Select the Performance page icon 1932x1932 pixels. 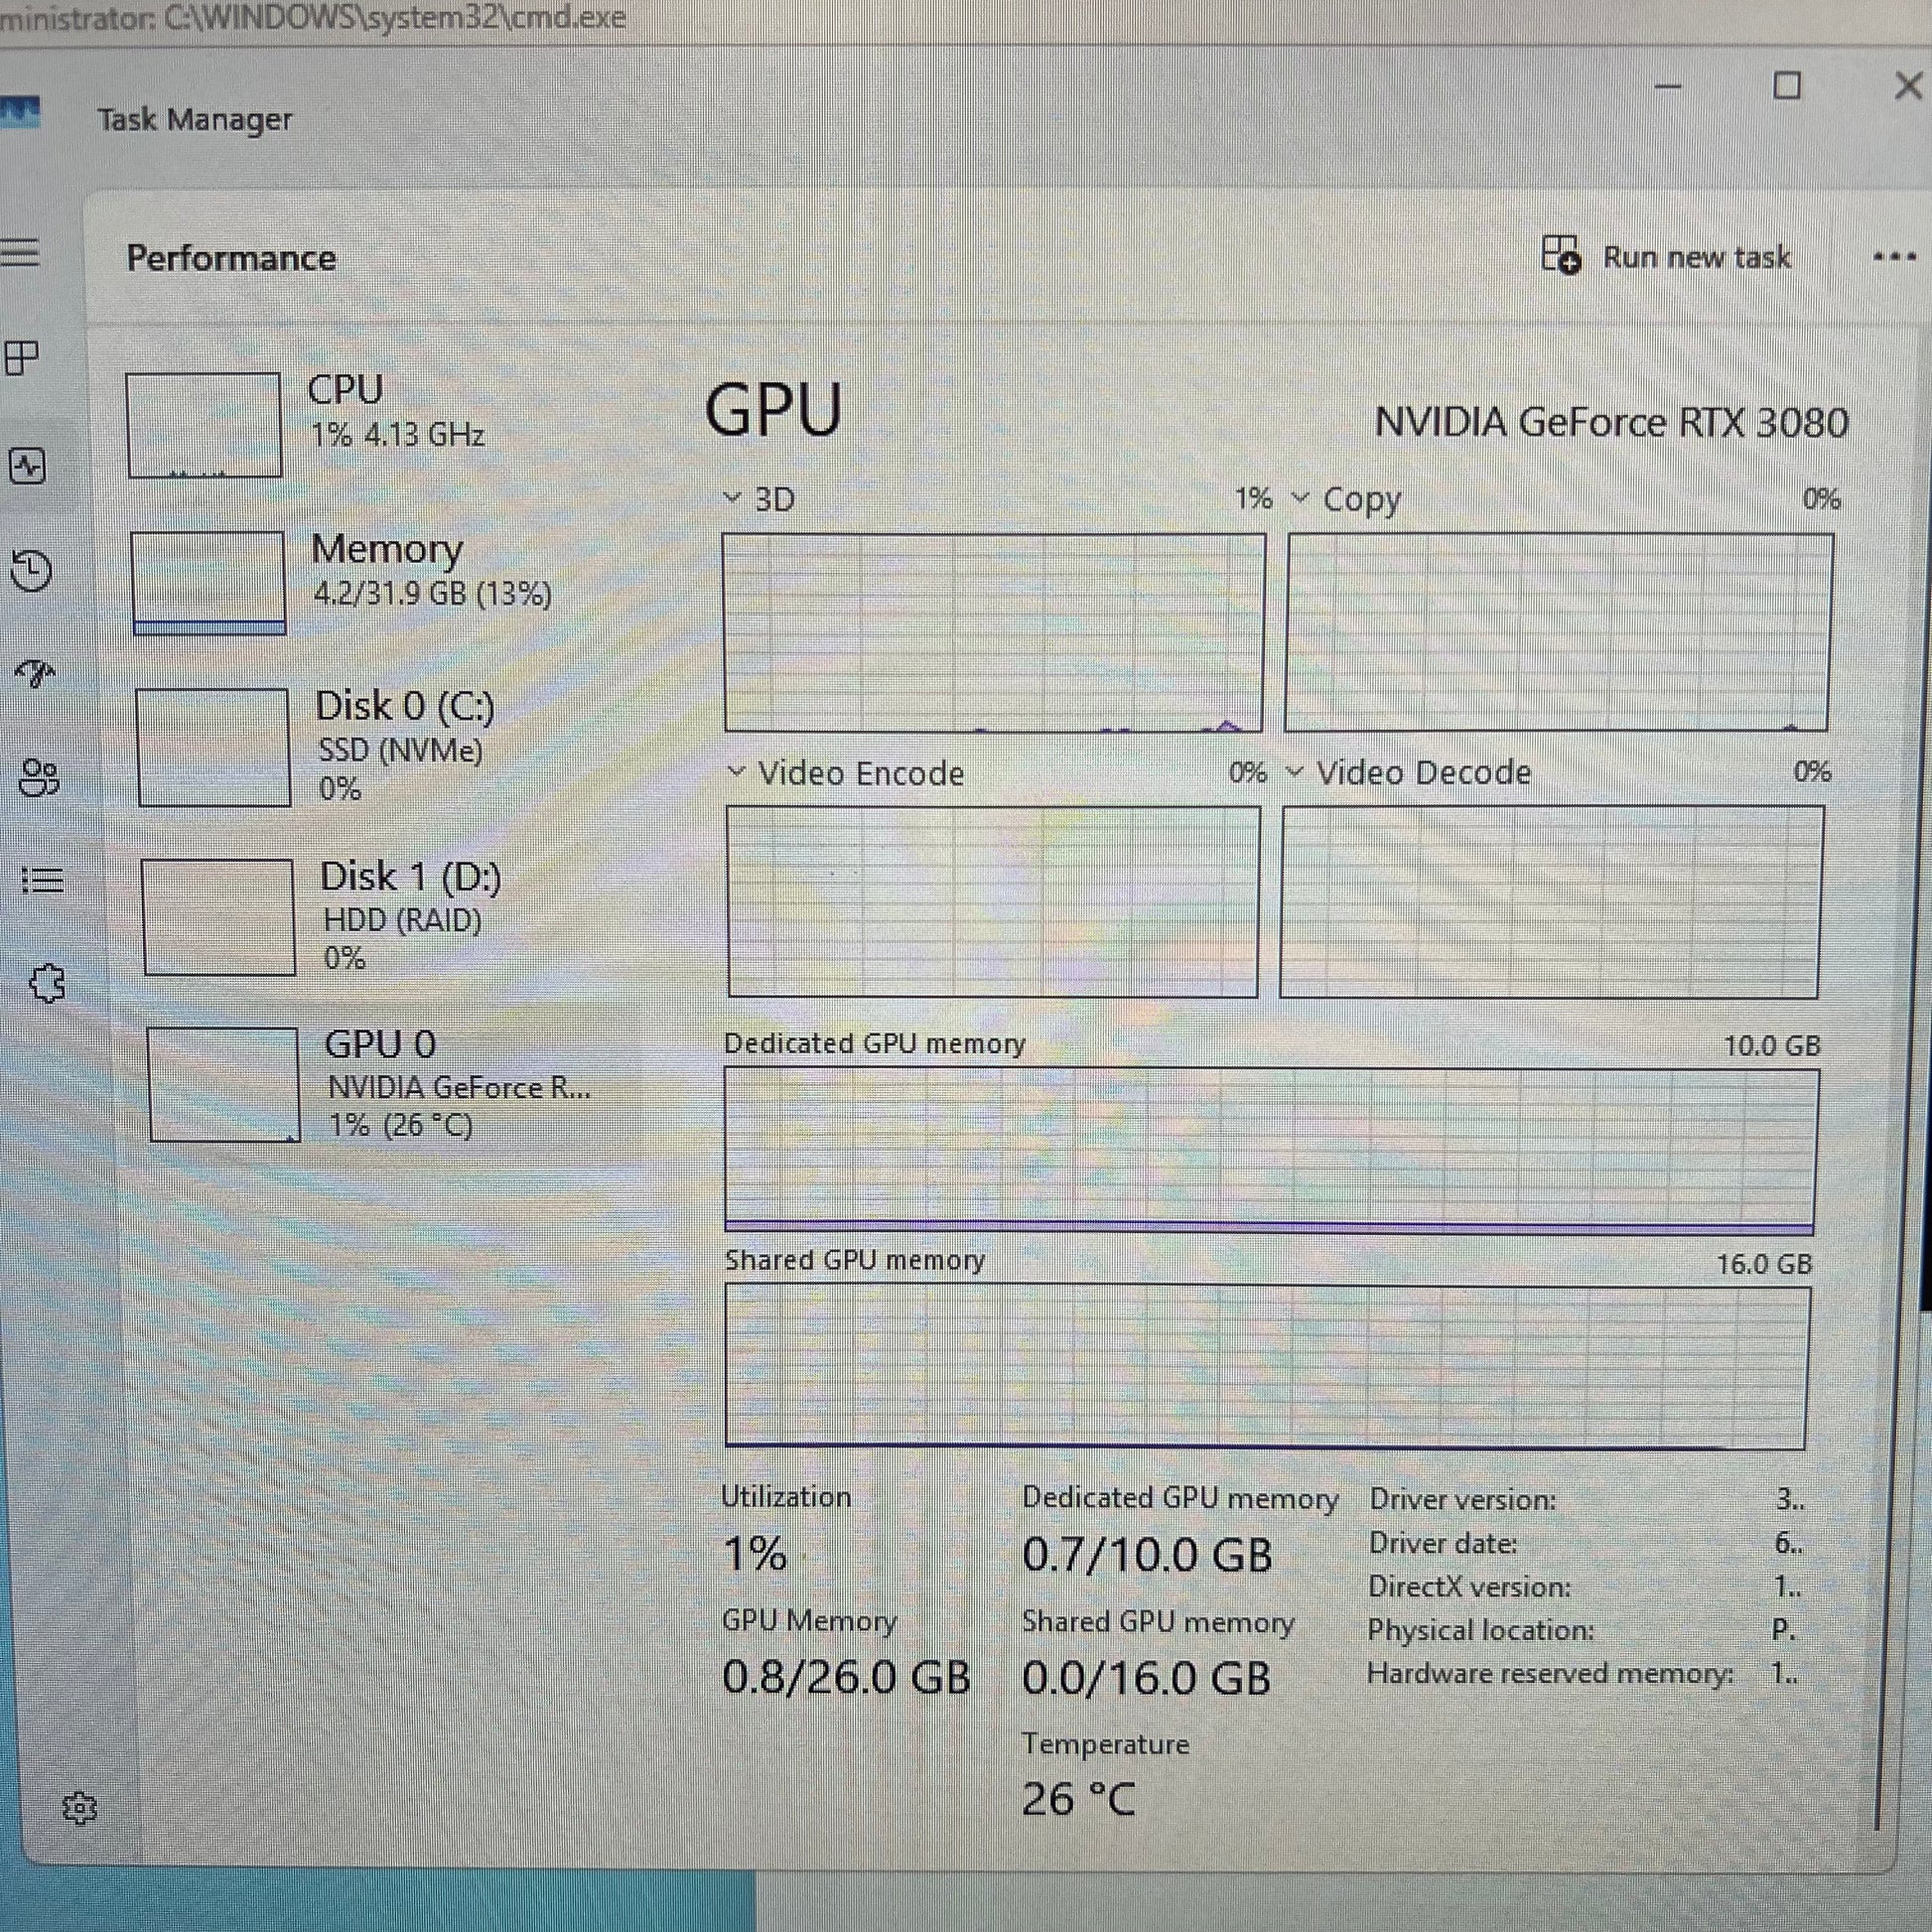(x=28, y=466)
